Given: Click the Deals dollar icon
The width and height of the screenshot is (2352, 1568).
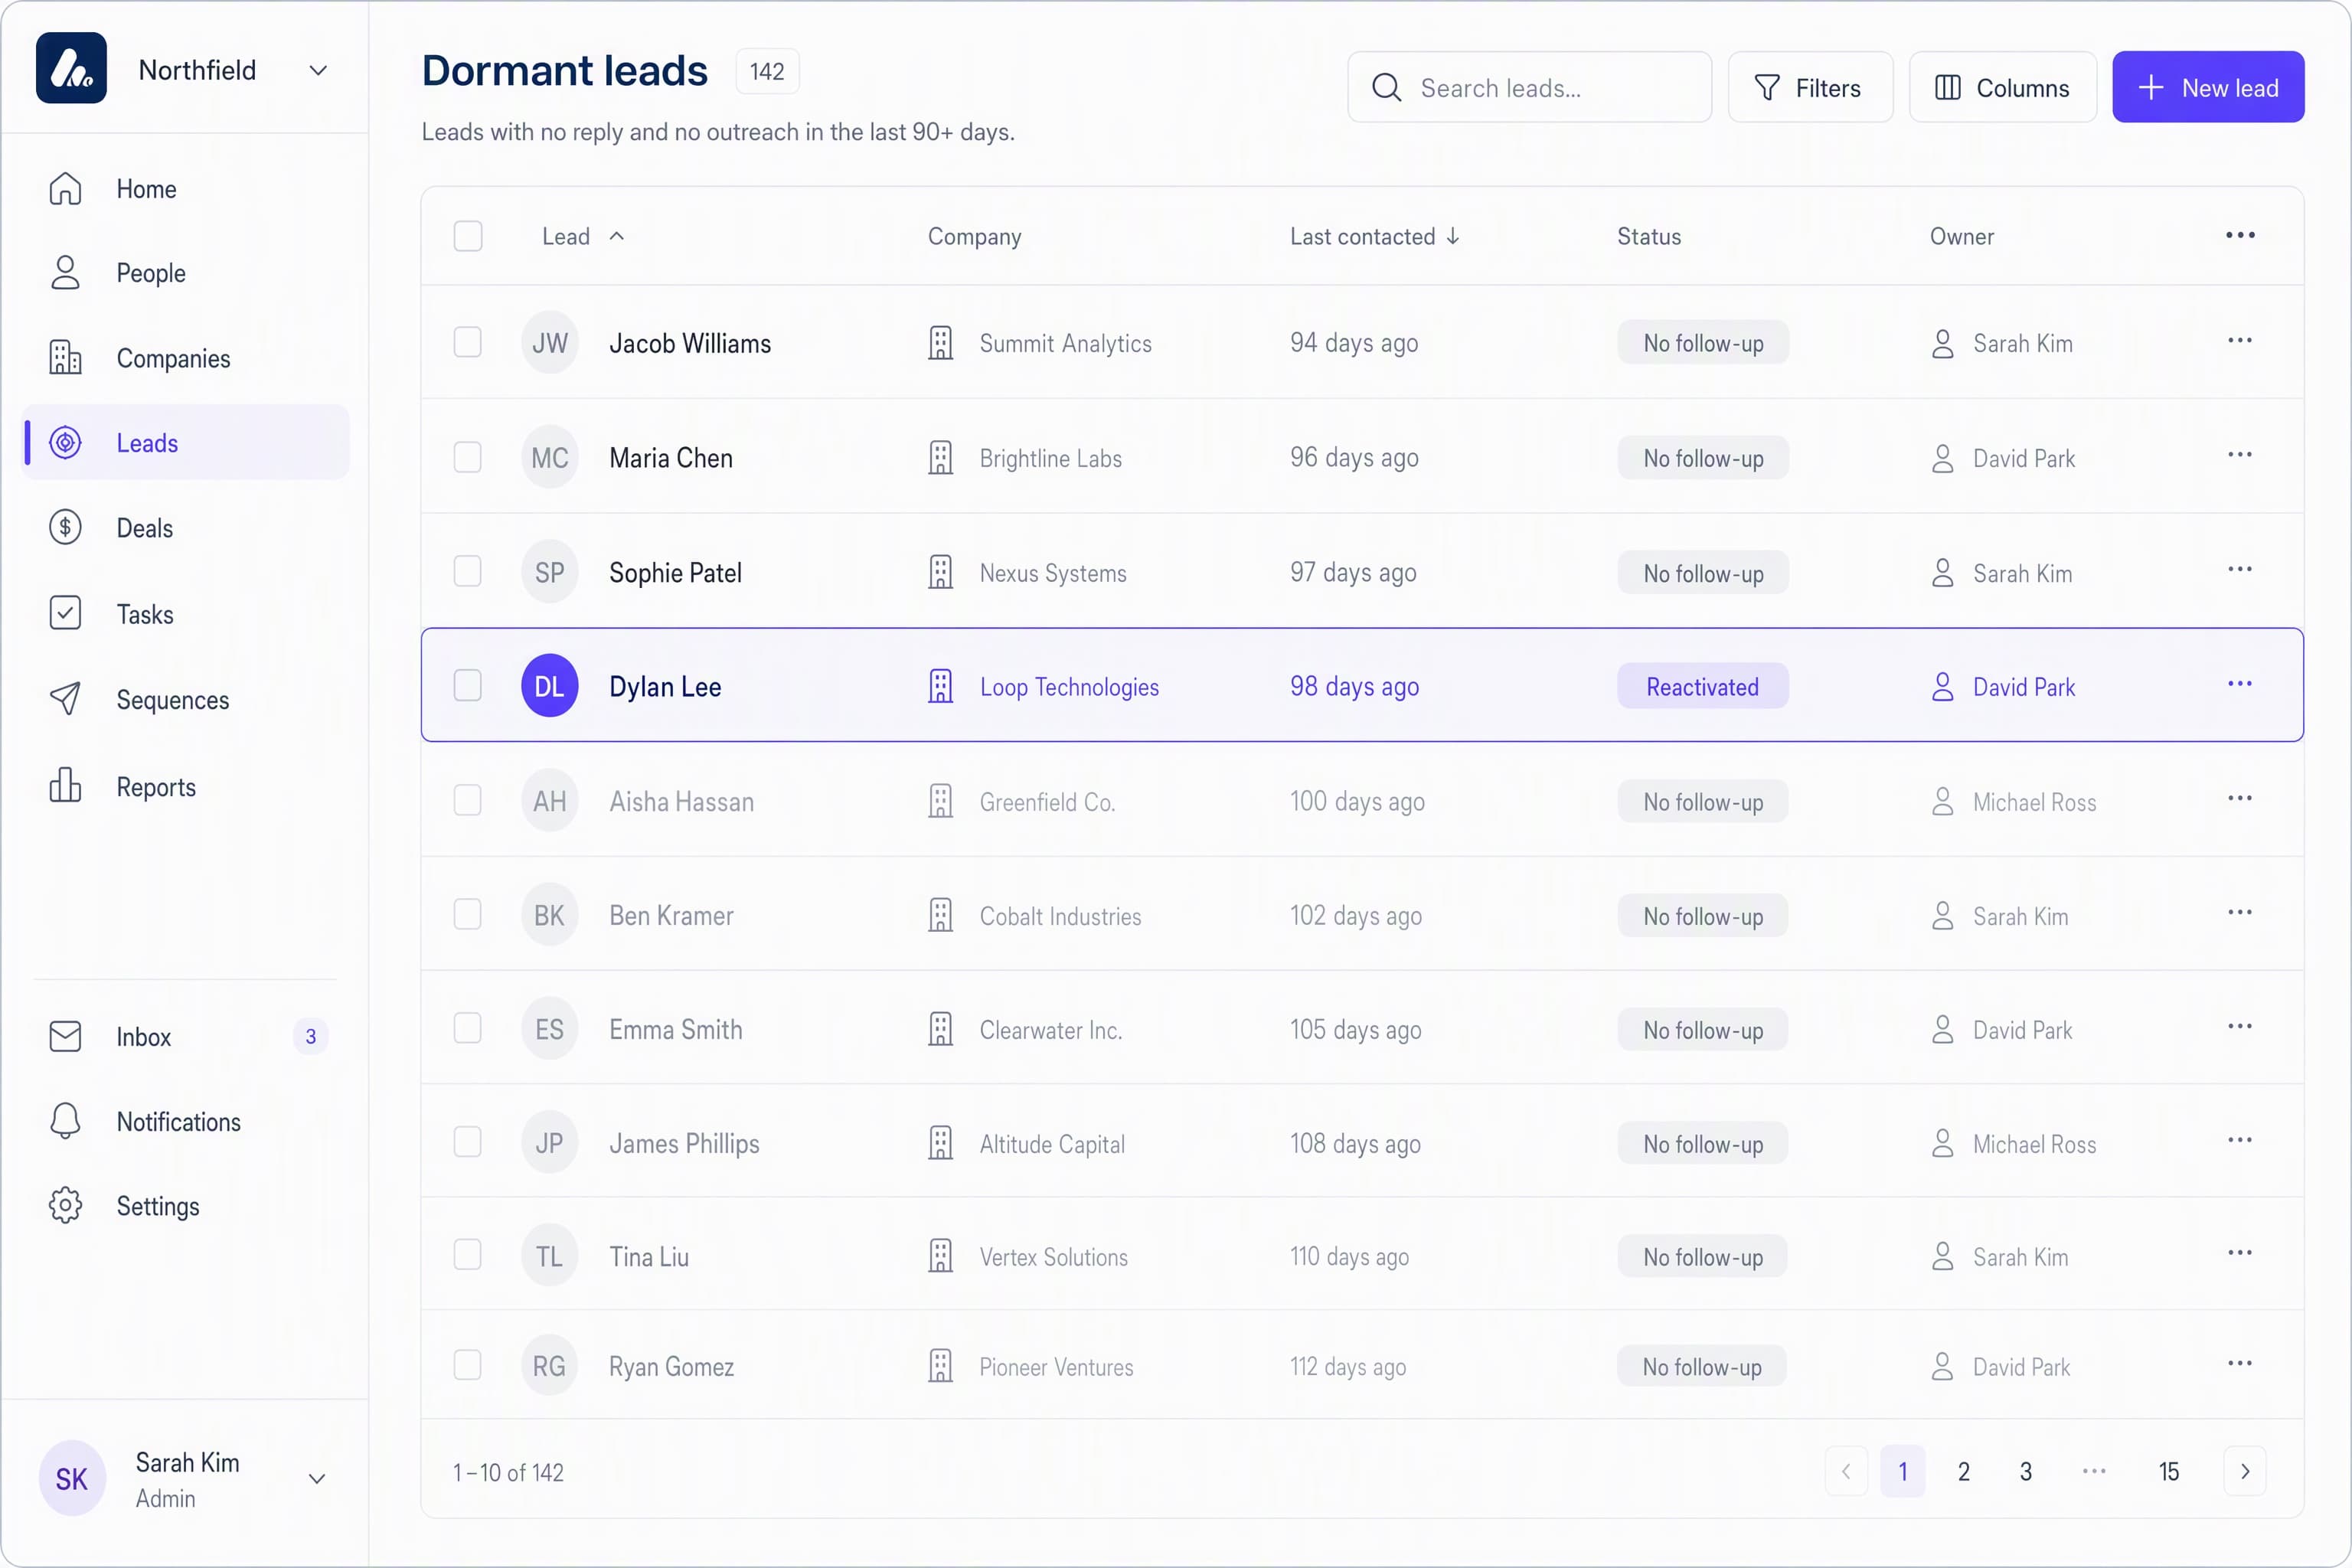Looking at the screenshot, I should pyautogui.click(x=65, y=528).
